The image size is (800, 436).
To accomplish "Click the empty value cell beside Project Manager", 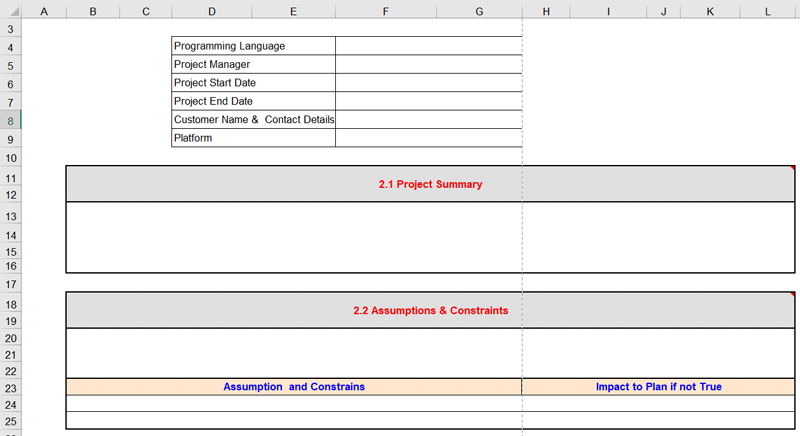I will click(x=428, y=65).
